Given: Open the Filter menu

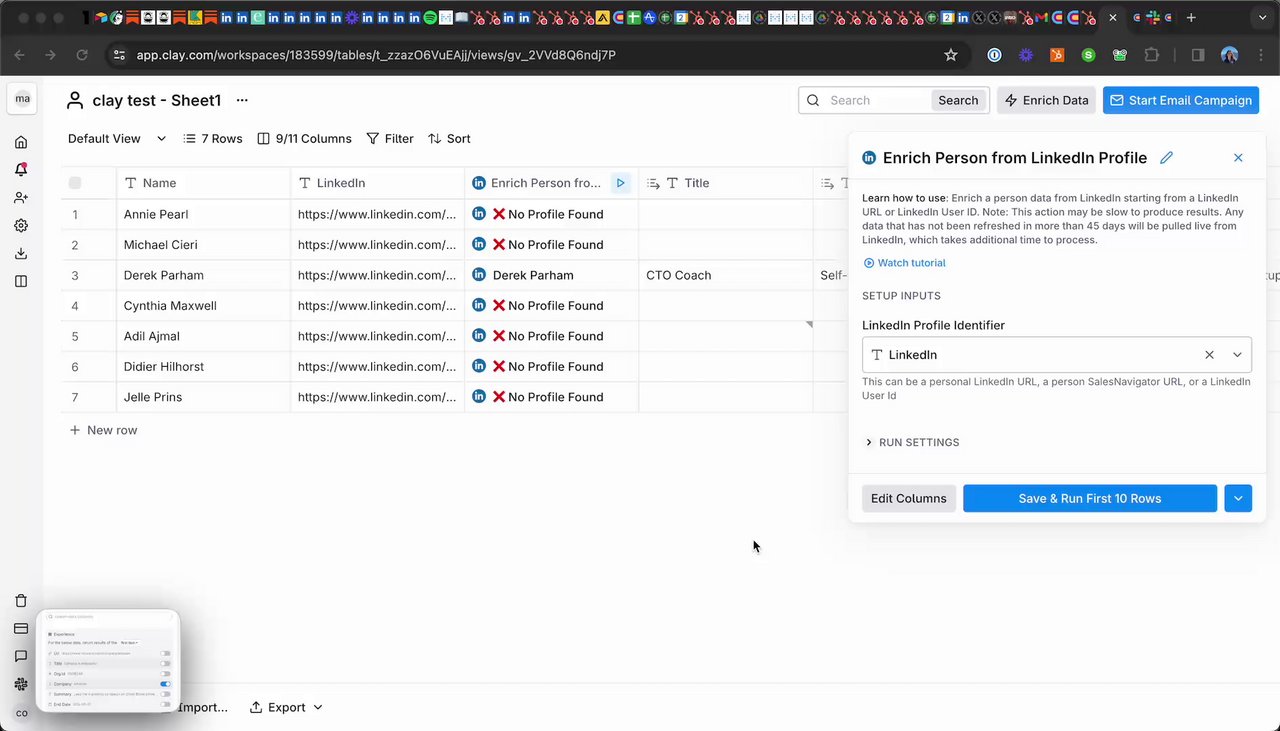Looking at the screenshot, I should tap(390, 139).
